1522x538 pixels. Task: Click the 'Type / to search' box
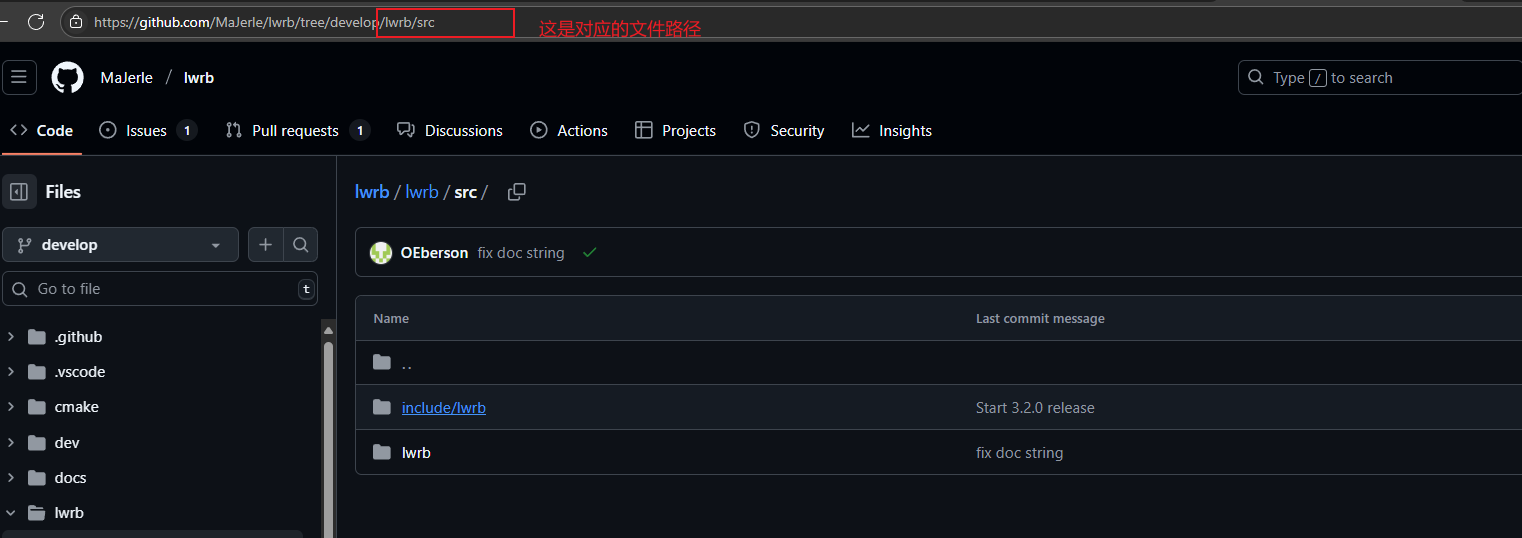1380,77
